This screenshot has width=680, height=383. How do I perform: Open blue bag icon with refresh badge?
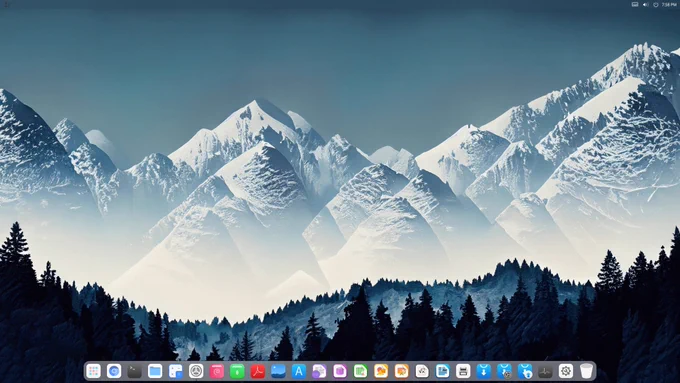525,371
